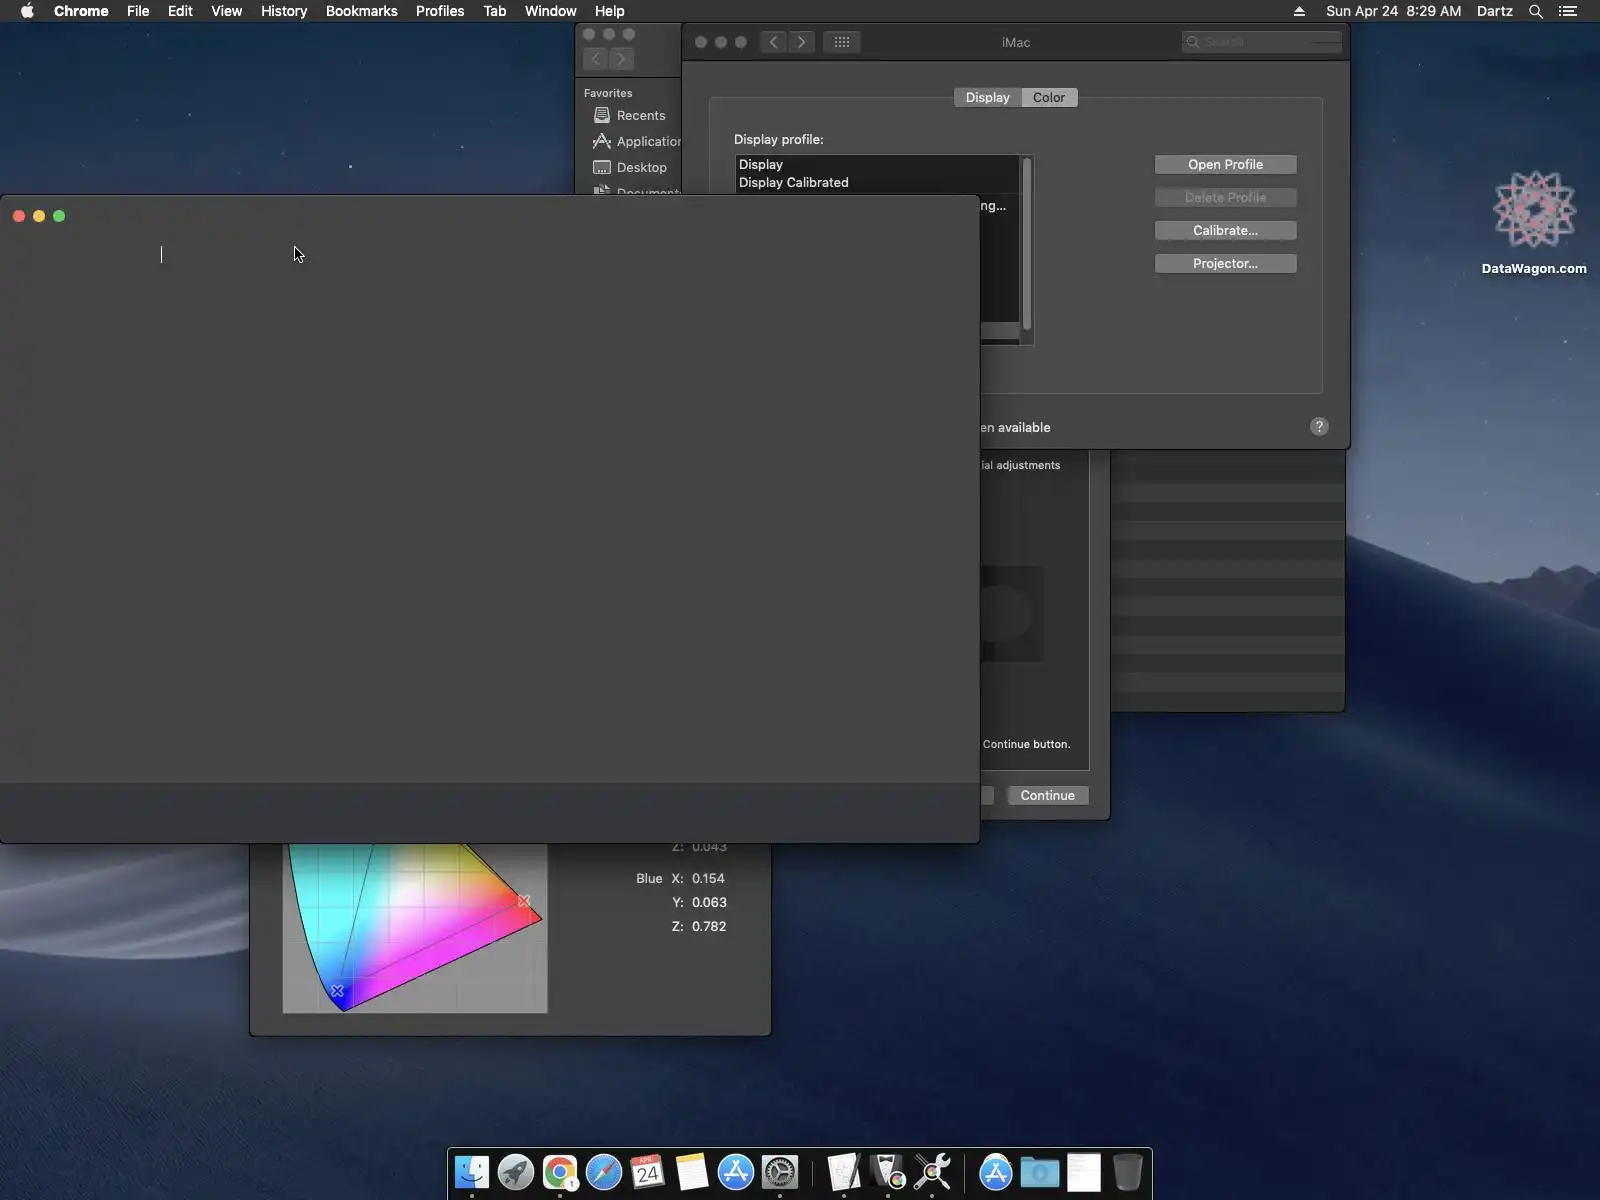Image resolution: width=1600 pixels, height=1200 pixels.
Task: Open the tuxedo Display Calibrator icon in Dock
Action: coord(888,1172)
